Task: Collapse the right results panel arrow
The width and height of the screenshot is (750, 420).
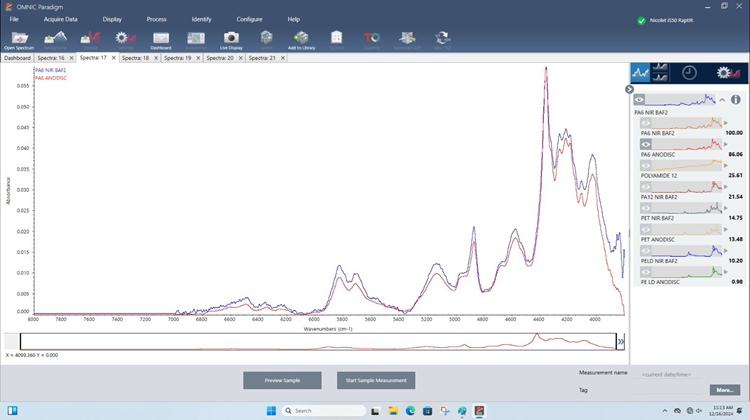Action: click(629, 89)
